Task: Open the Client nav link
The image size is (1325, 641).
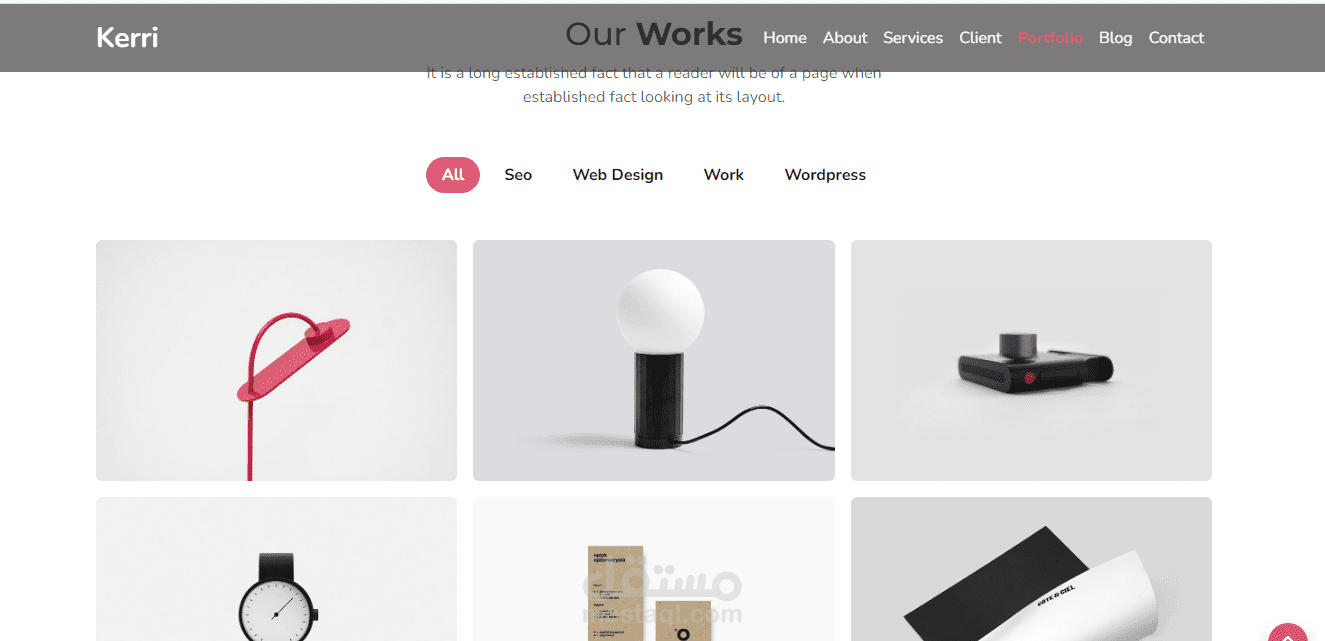Action: (x=980, y=38)
